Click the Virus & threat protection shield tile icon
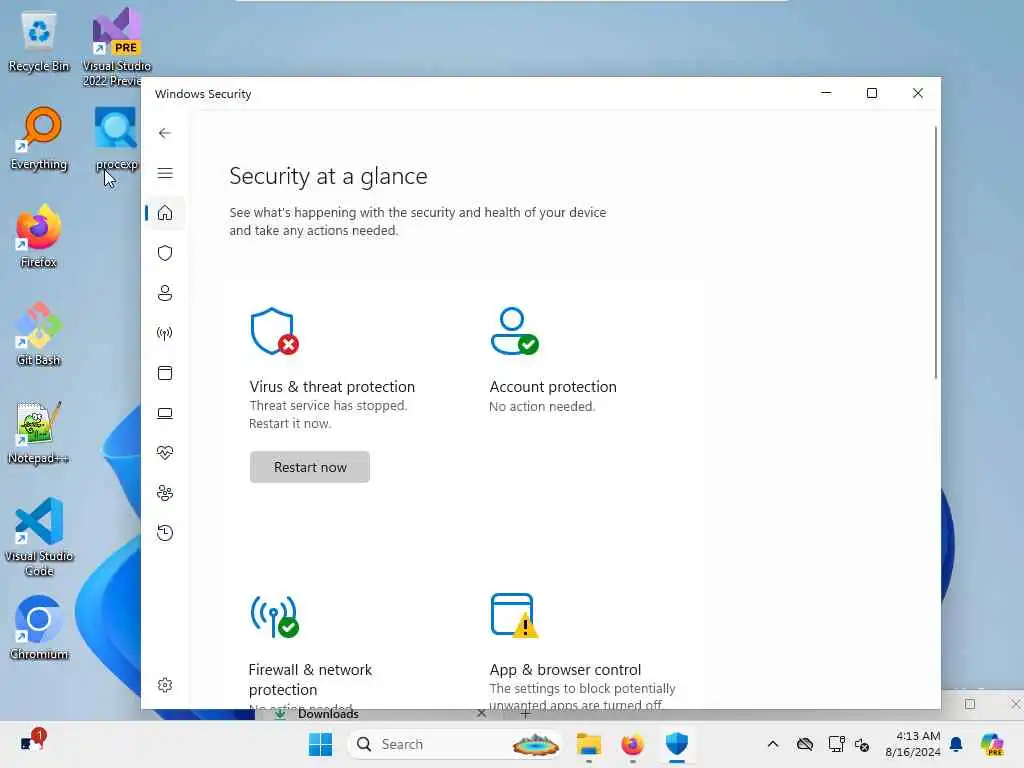 274,331
